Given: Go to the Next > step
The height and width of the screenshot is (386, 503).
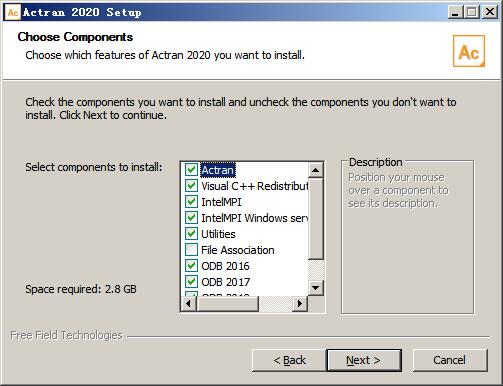Looking at the screenshot, I should [364, 360].
